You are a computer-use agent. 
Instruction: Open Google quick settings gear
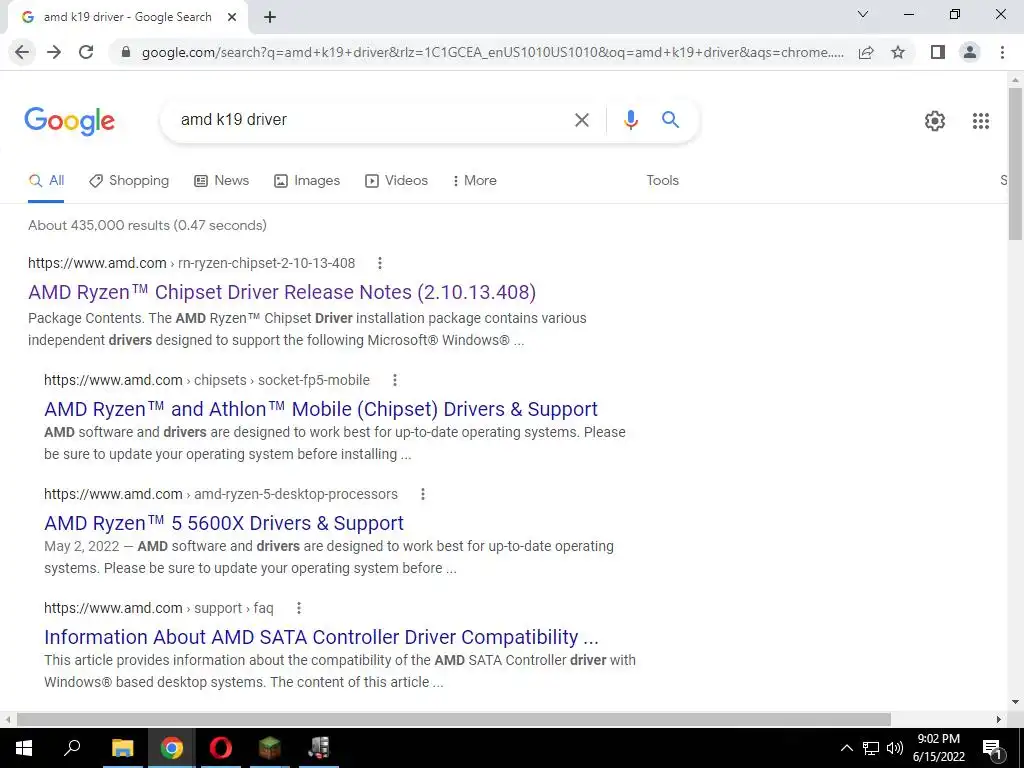pyautogui.click(x=935, y=121)
